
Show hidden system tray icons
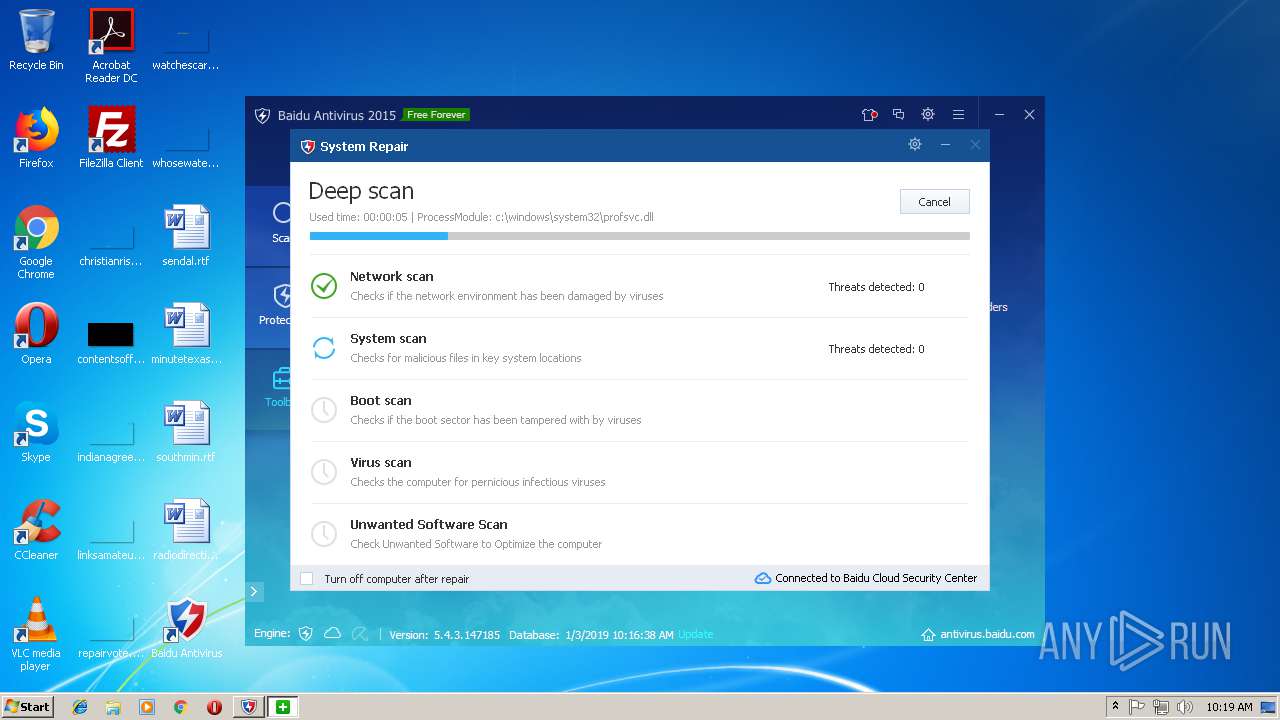(x=1115, y=707)
